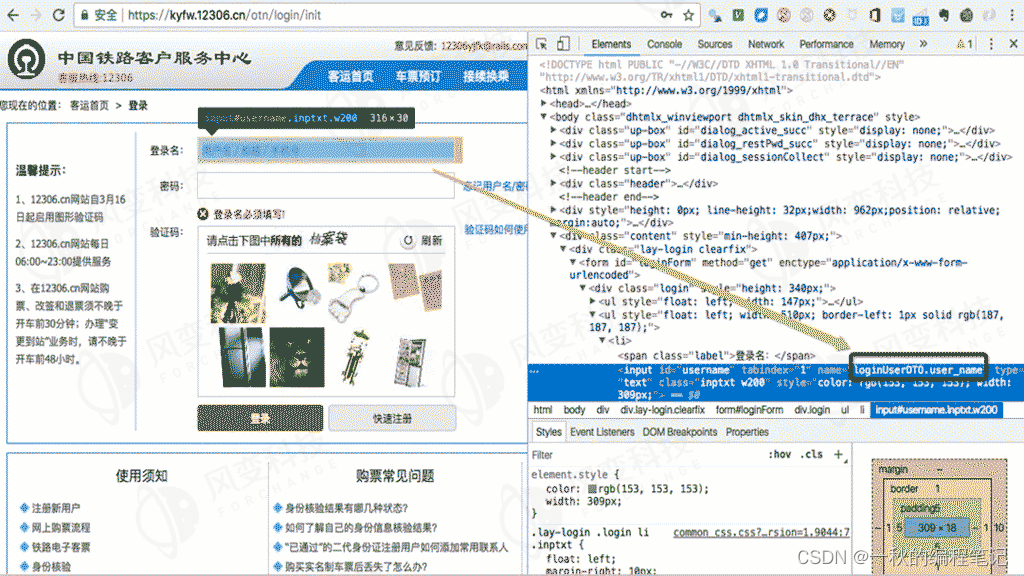Click the 密码 password input field

[x=326, y=185]
